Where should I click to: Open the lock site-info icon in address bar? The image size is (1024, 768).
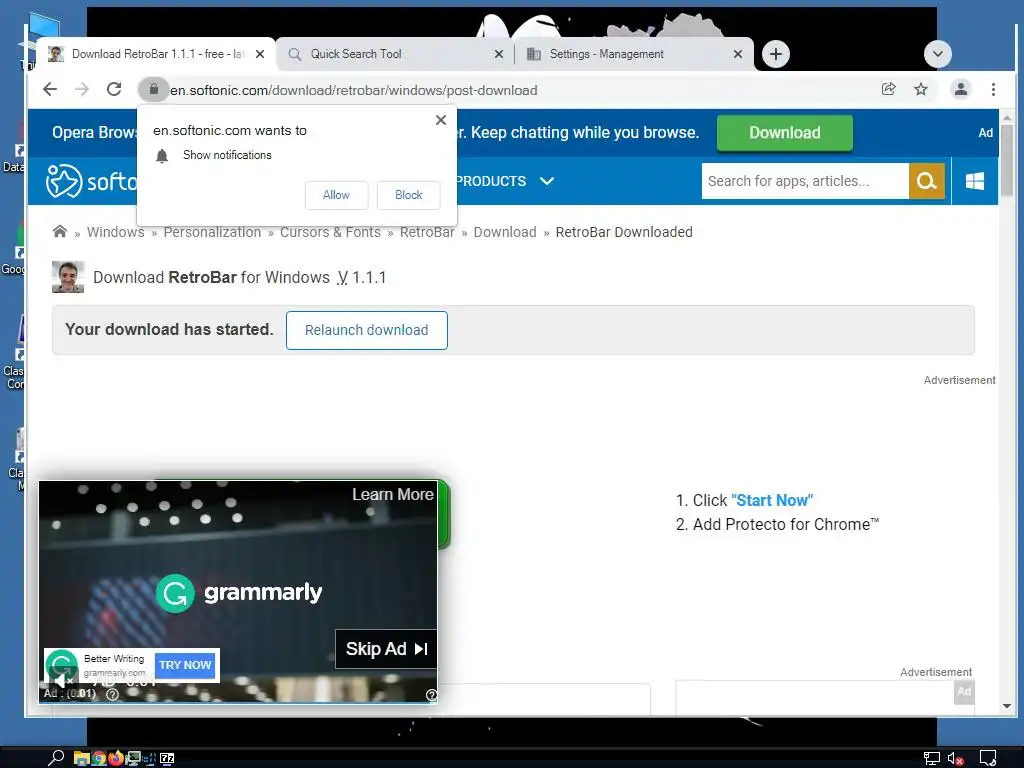click(153, 89)
